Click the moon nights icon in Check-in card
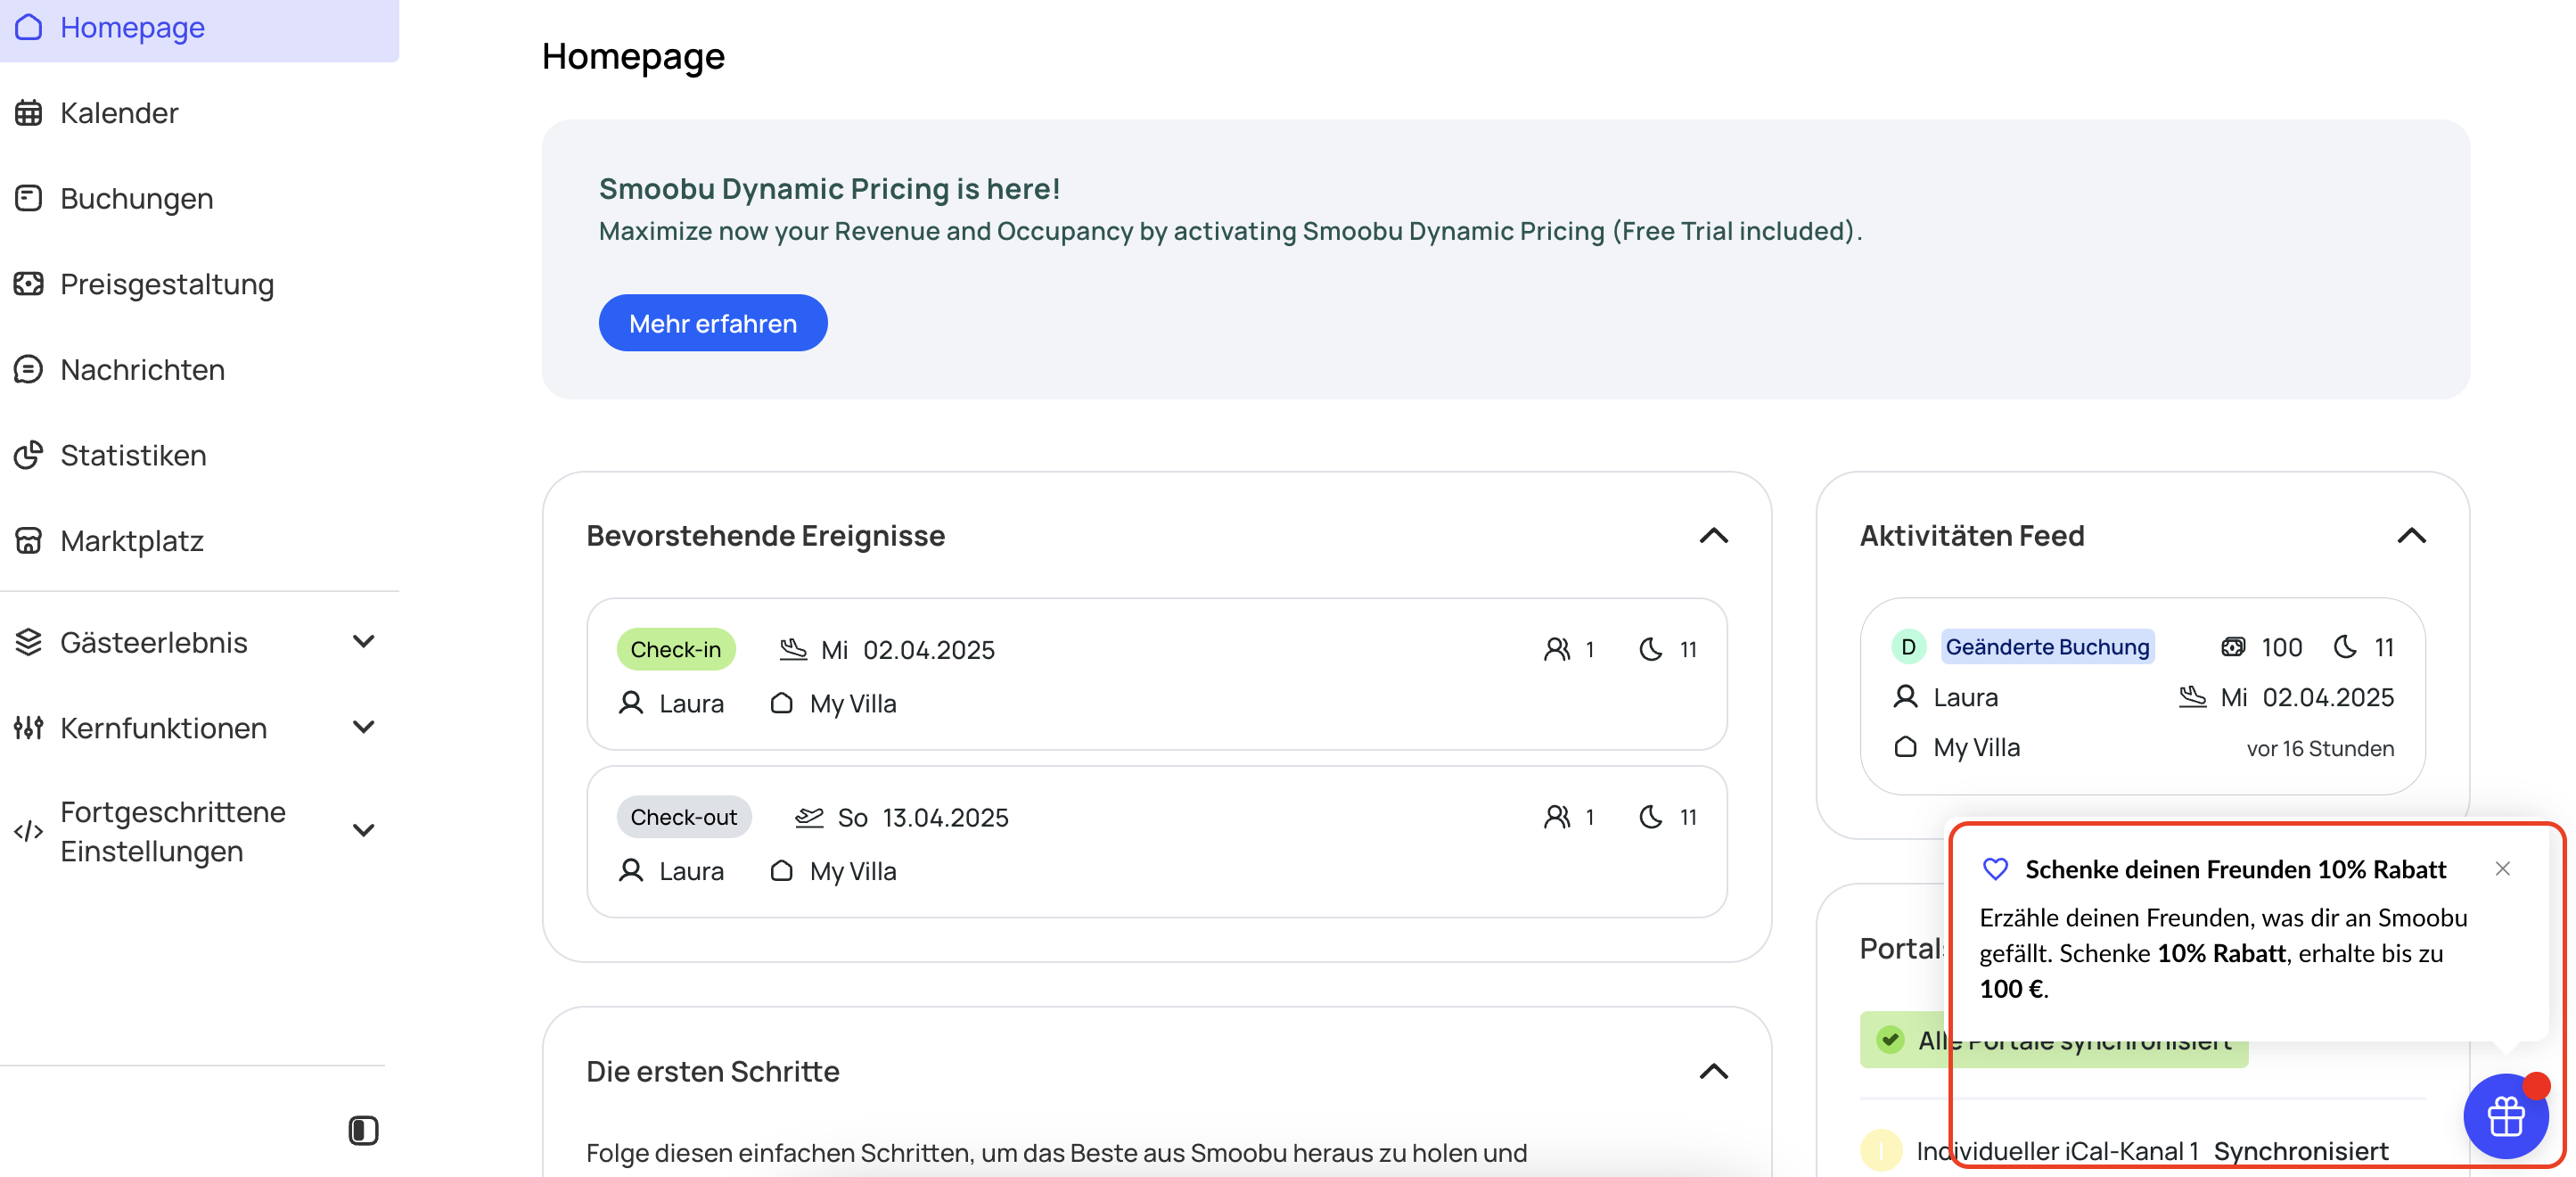The height and width of the screenshot is (1177, 2576). (x=1651, y=650)
